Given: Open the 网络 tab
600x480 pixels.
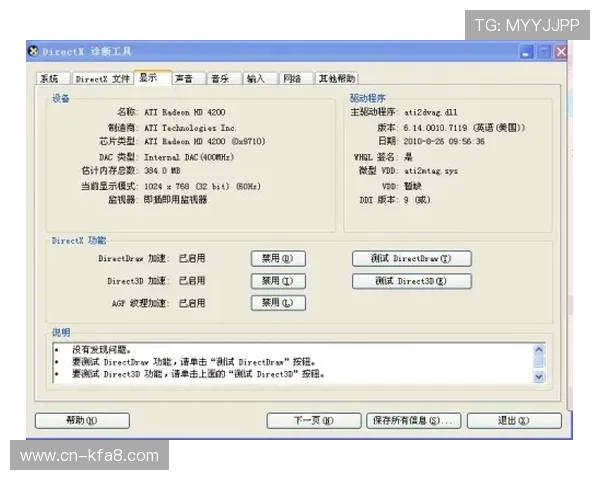Looking at the screenshot, I should click(x=291, y=78).
